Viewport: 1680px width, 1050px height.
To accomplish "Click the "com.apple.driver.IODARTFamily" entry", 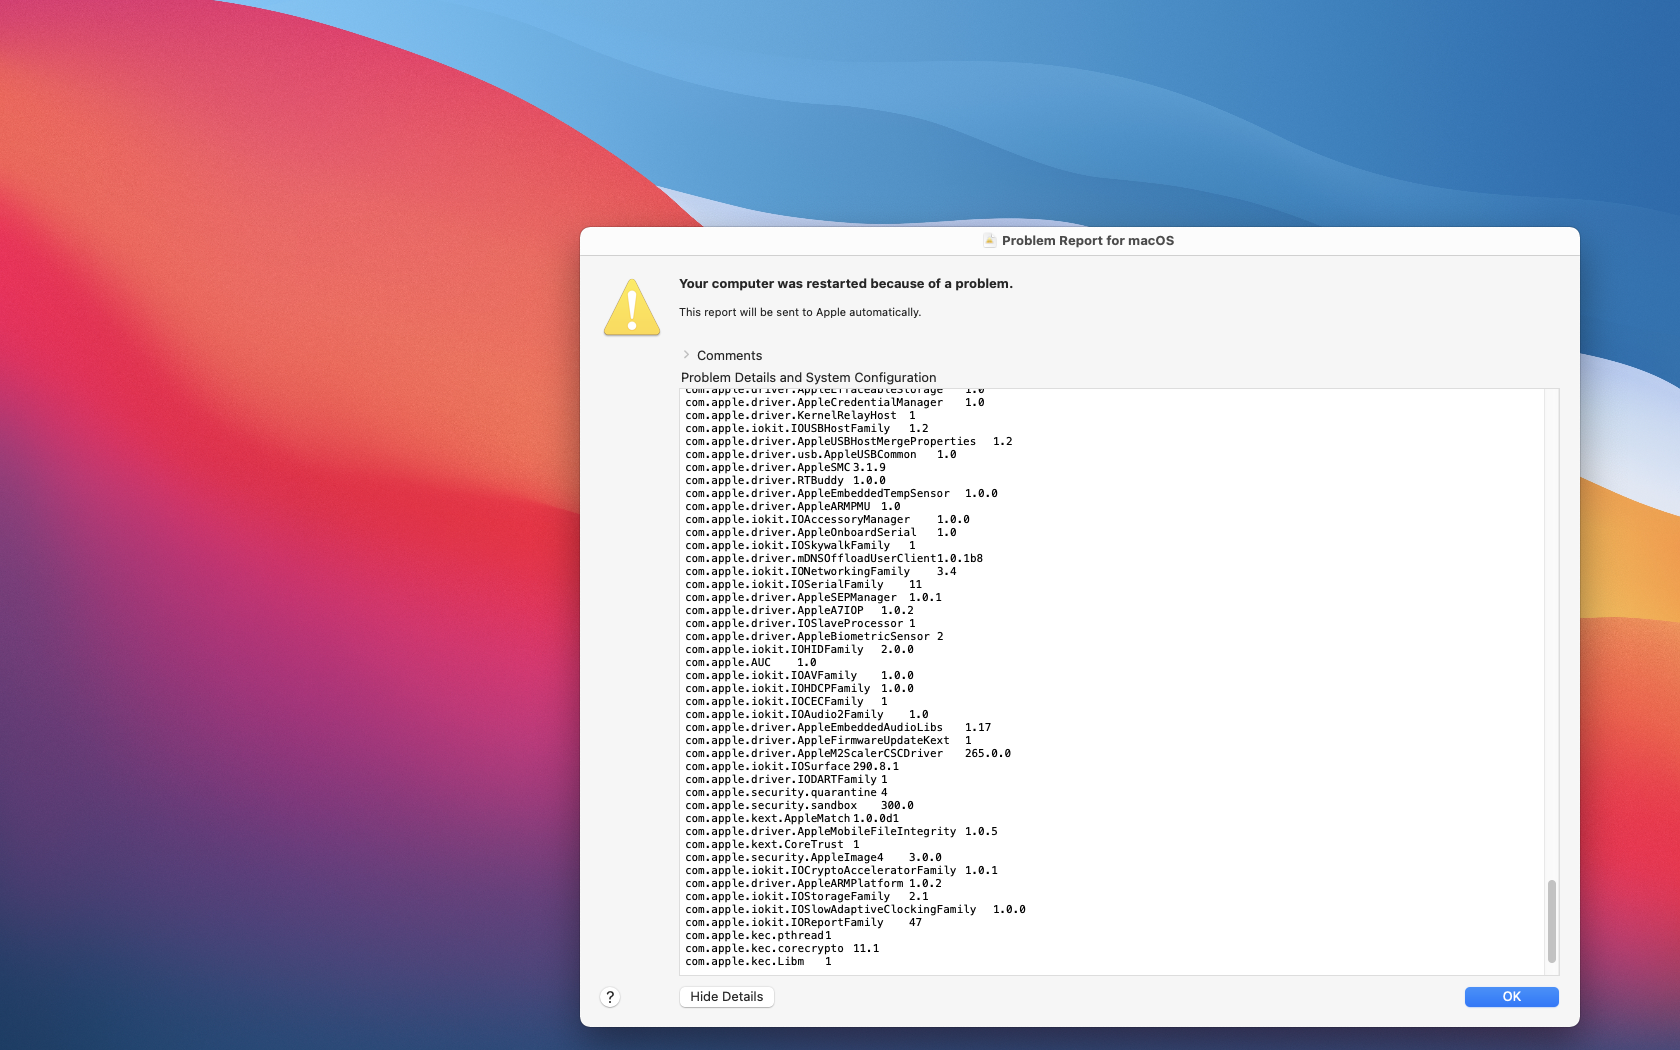I will 786,780.
